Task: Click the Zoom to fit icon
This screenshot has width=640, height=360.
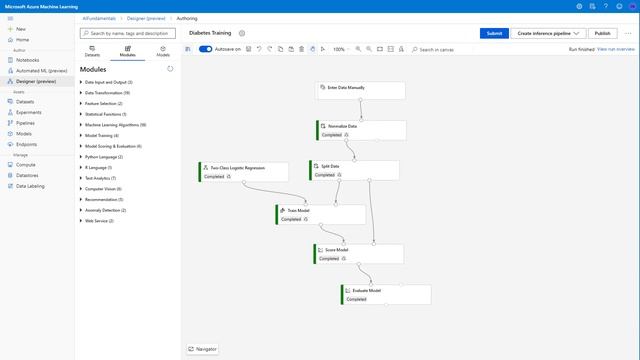Action: click(380, 49)
